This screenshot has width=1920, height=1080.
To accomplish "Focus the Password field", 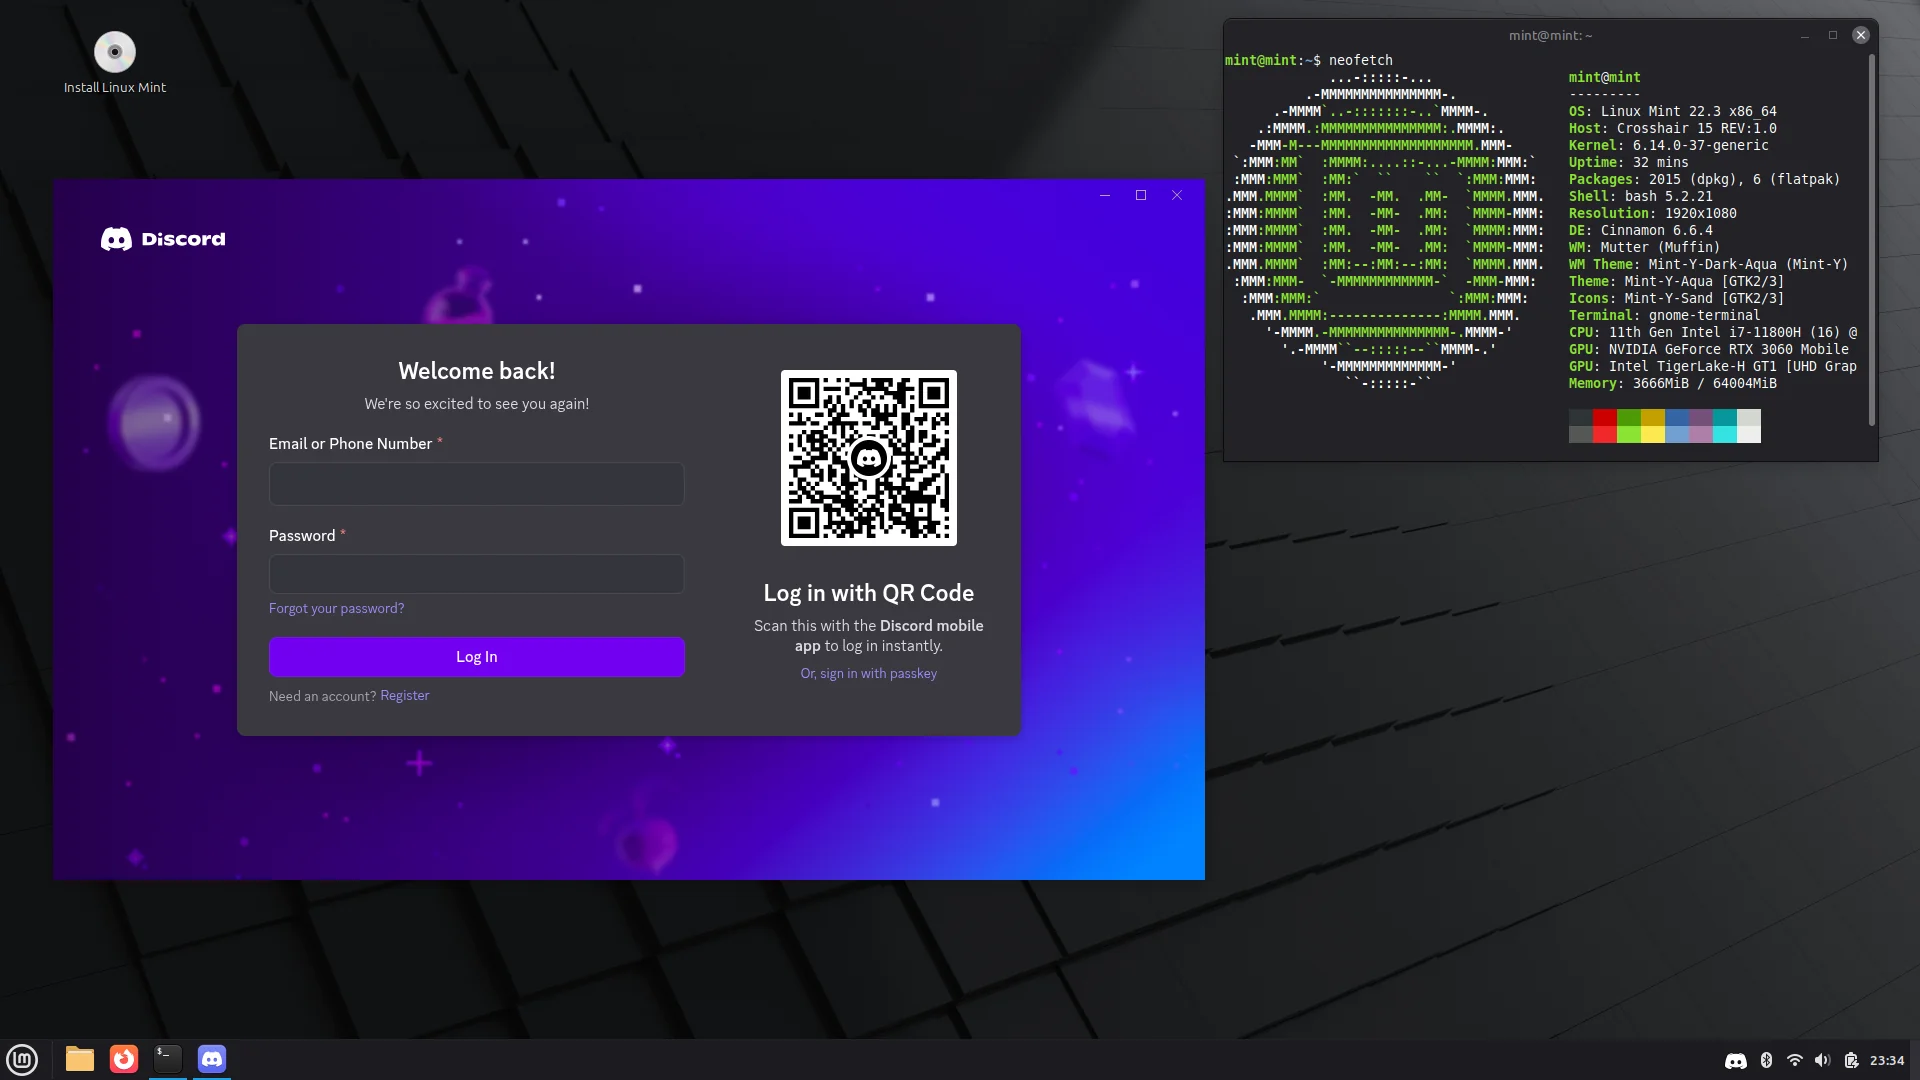I will (x=477, y=574).
